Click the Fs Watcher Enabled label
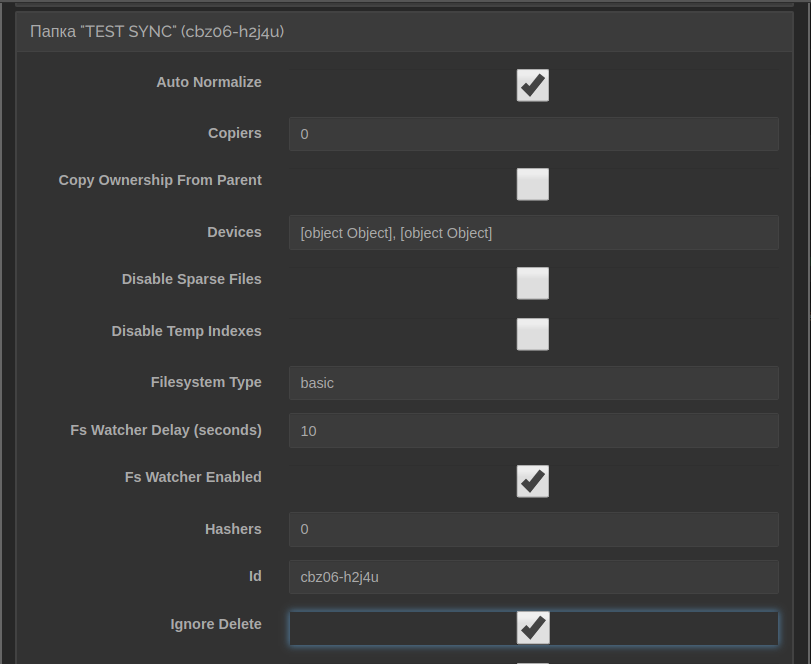 (x=193, y=477)
